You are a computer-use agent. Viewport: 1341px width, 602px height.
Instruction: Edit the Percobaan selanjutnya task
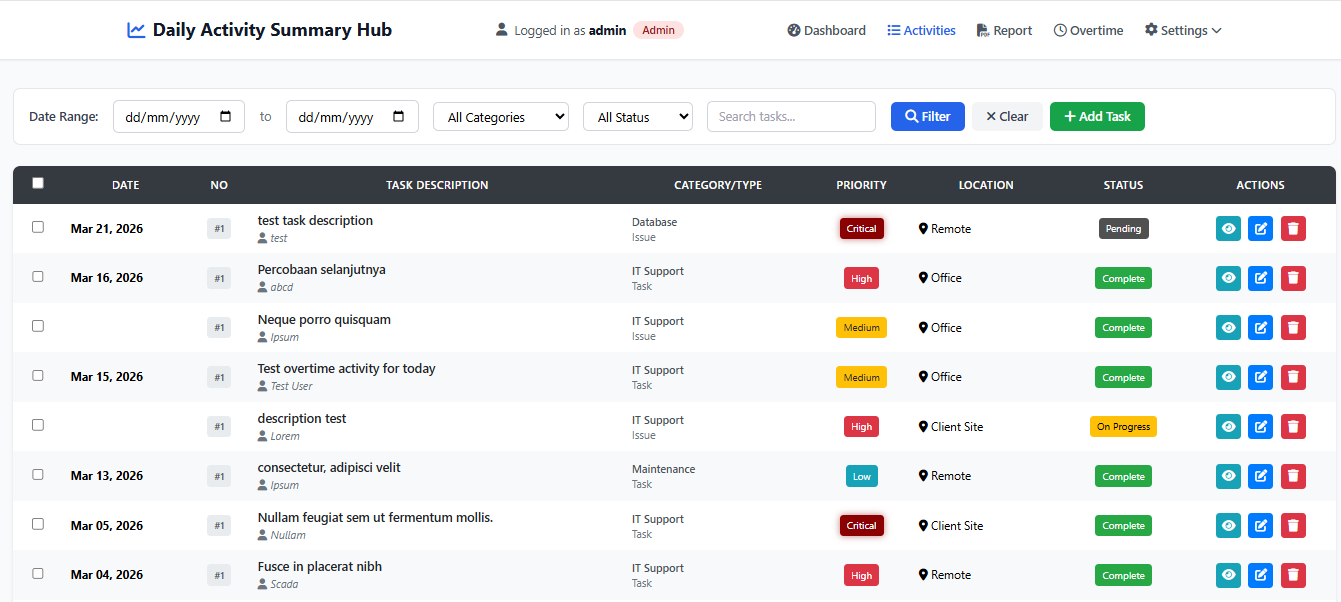click(1260, 278)
